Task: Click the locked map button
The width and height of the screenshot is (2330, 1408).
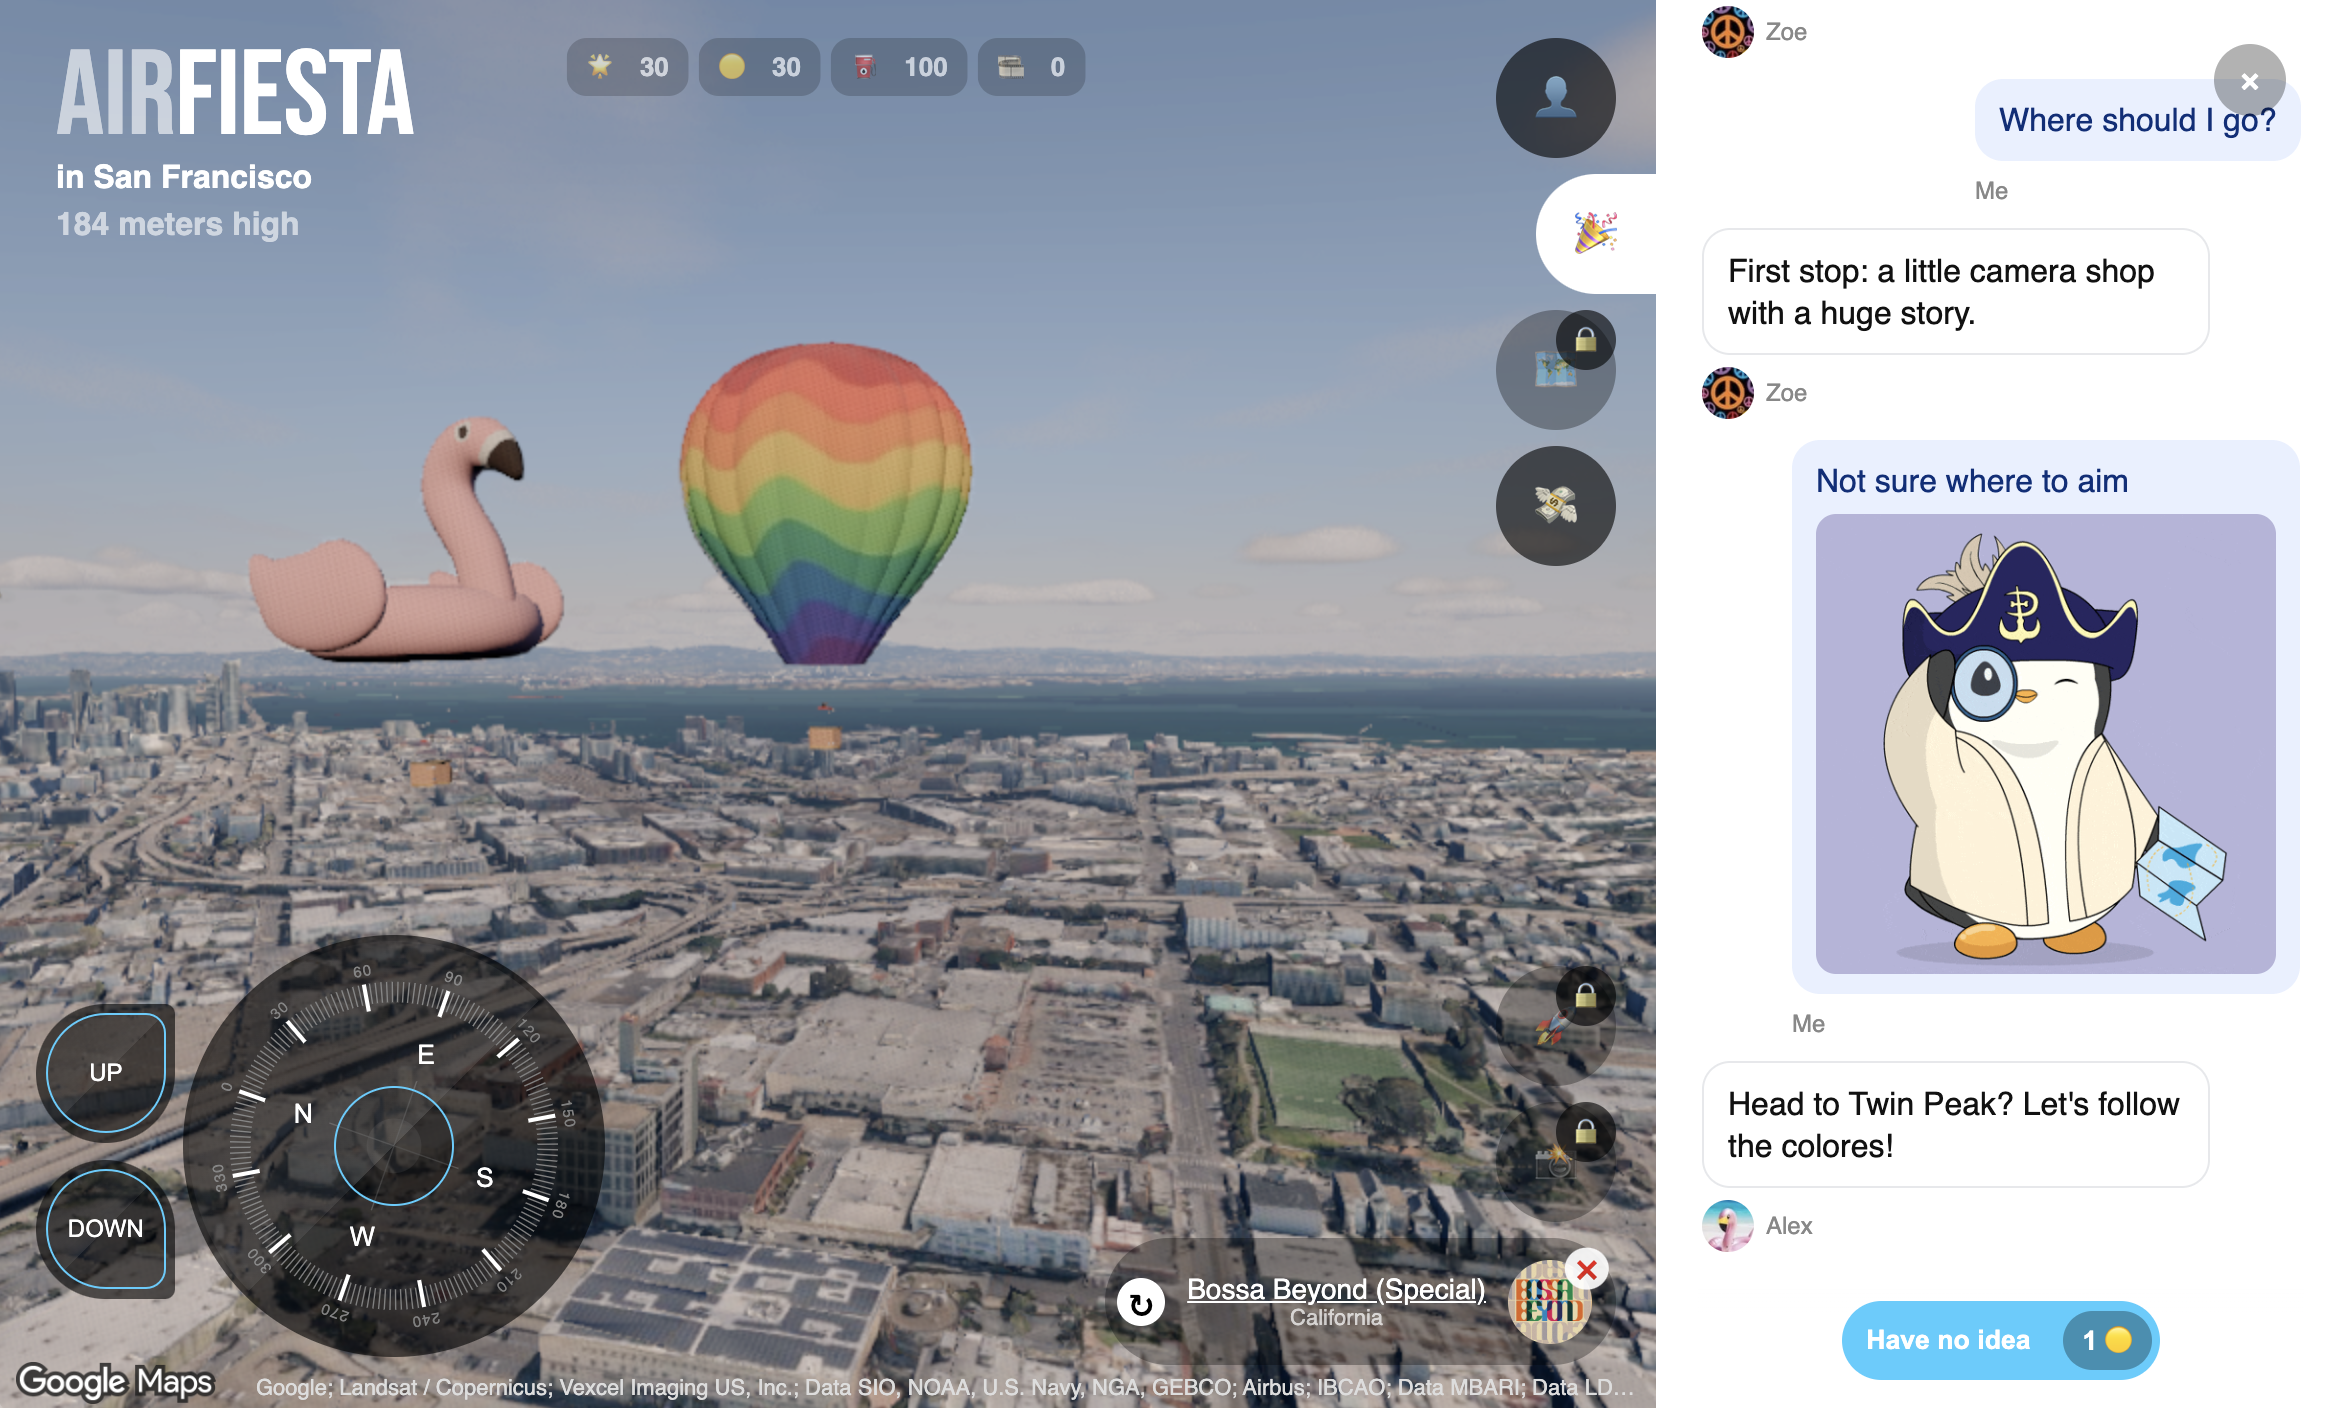Action: (1554, 371)
